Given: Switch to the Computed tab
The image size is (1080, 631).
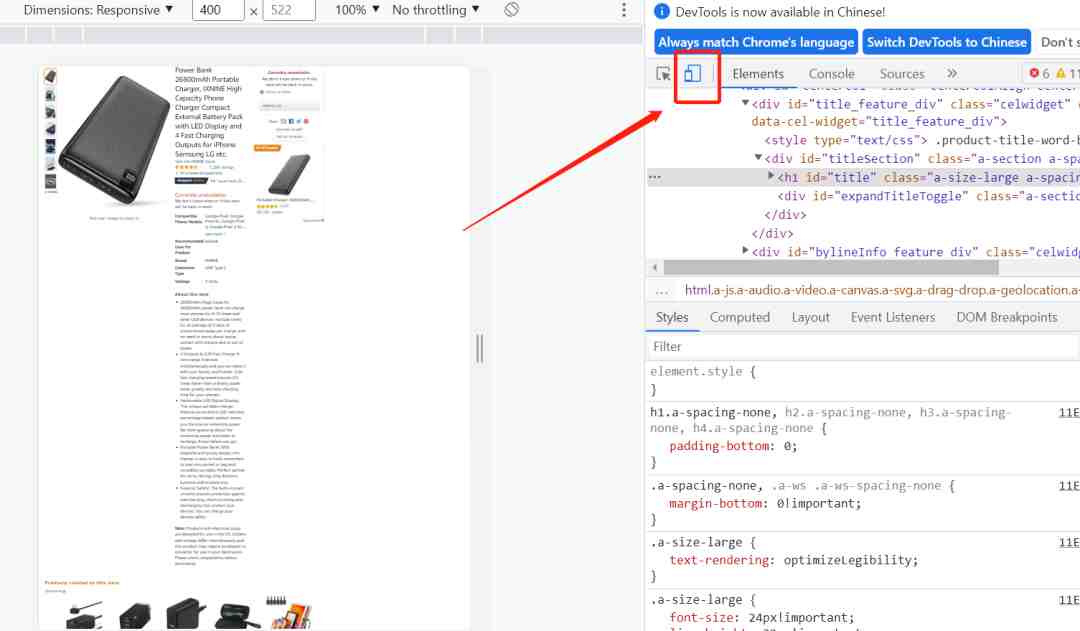Looking at the screenshot, I should click(x=740, y=317).
